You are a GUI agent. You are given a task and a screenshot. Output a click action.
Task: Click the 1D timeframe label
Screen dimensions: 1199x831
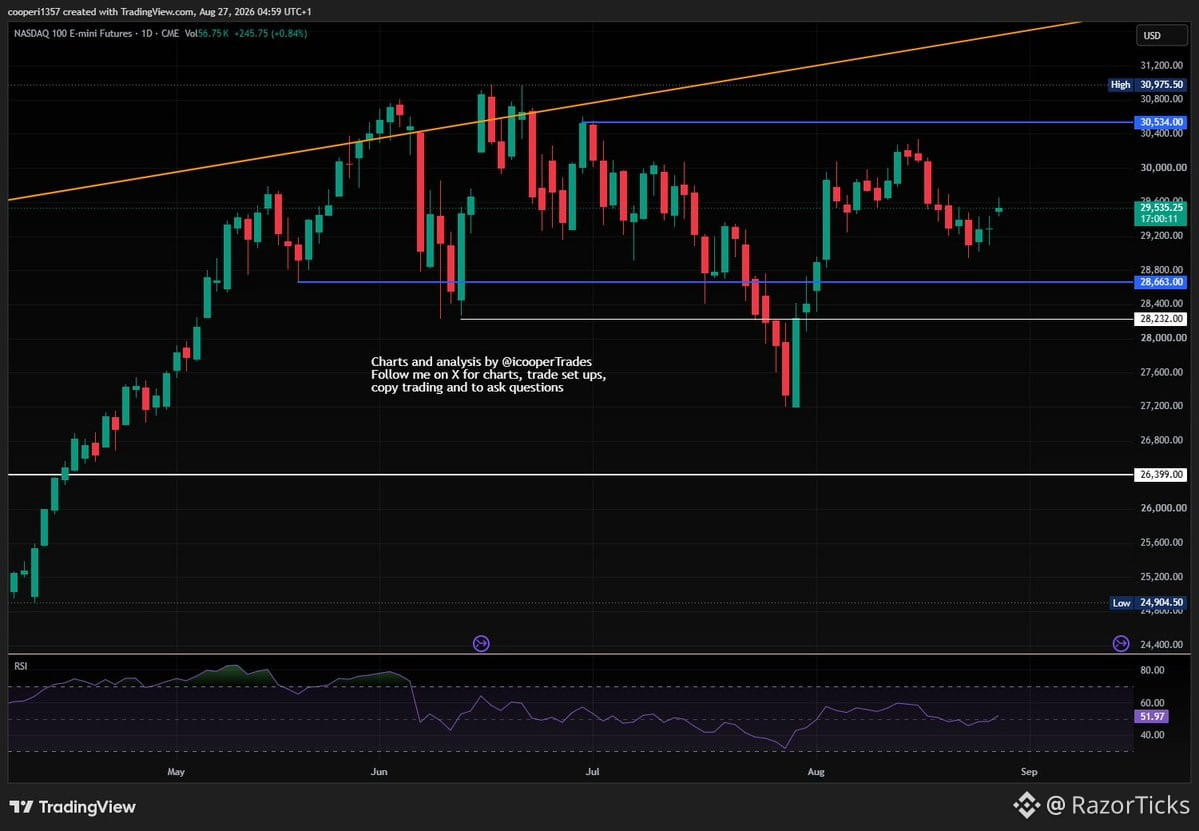[147, 34]
